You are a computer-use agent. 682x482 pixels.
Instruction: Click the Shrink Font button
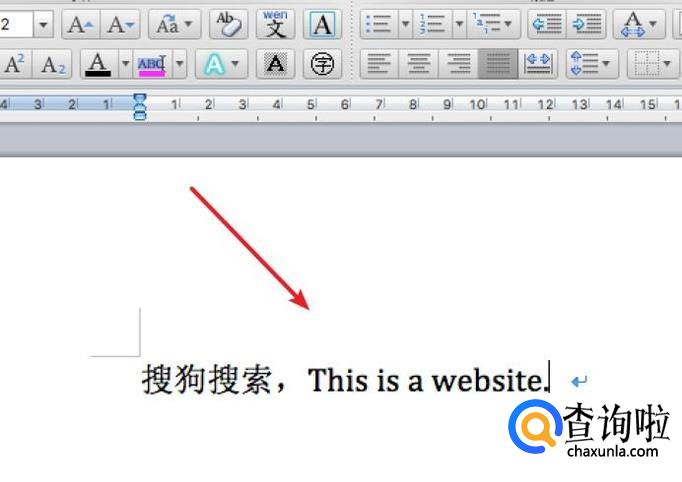pos(120,24)
